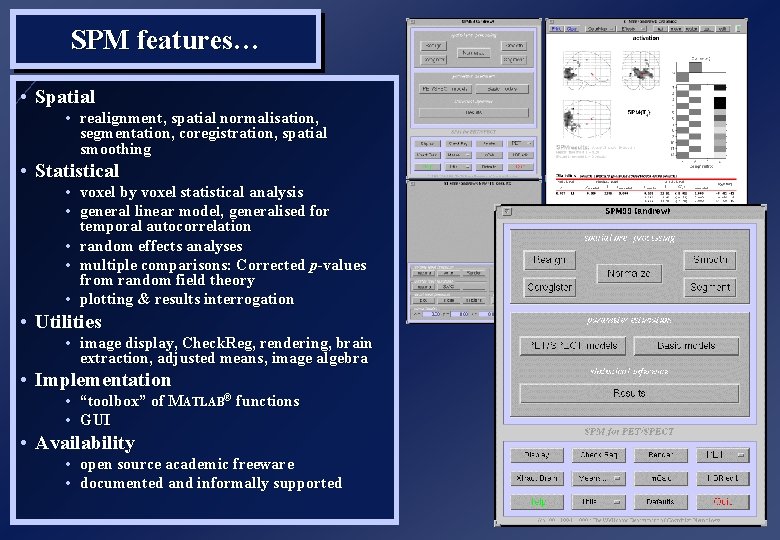780x540 pixels.
Task: Click Clear in the Graphics window toolbar
Action: click(x=572, y=29)
